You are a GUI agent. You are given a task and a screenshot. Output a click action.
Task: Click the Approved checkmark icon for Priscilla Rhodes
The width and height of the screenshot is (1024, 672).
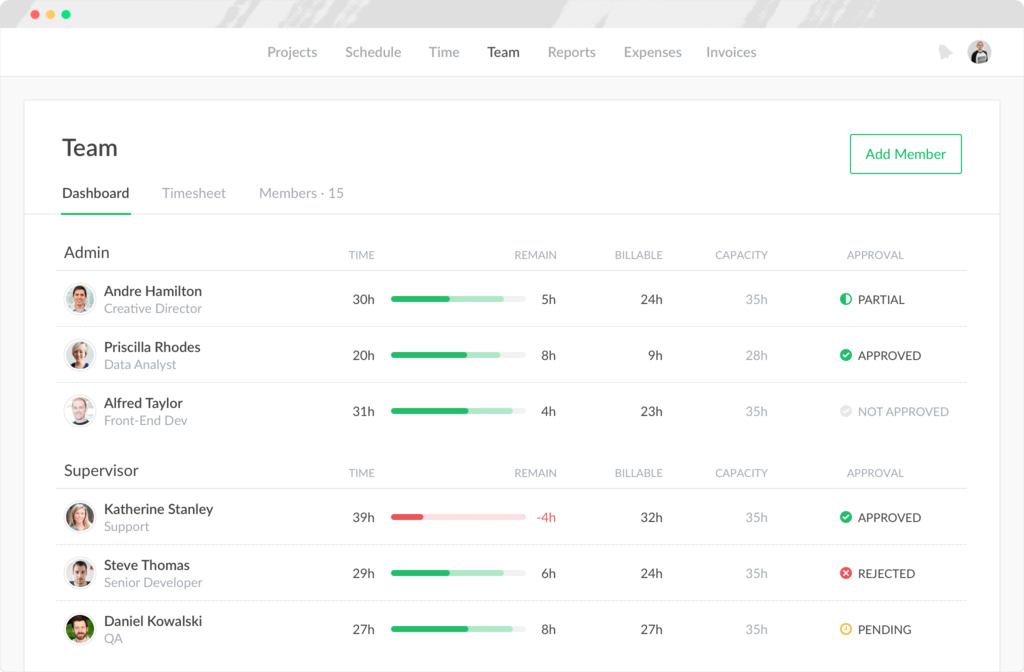pyautogui.click(x=845, y=355)
